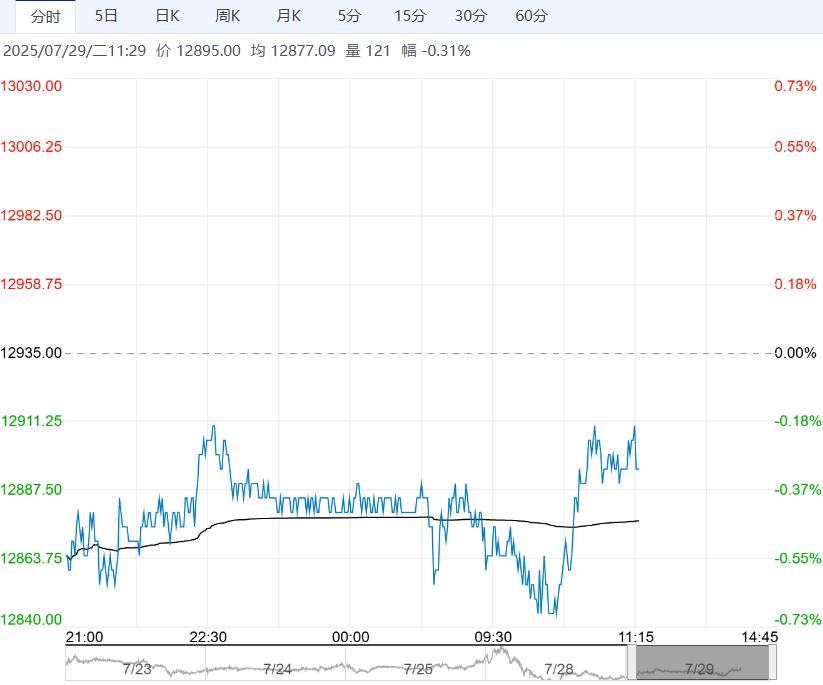Click the 7/28 section of the navigator
823x685 pixels.
point(558,668)
